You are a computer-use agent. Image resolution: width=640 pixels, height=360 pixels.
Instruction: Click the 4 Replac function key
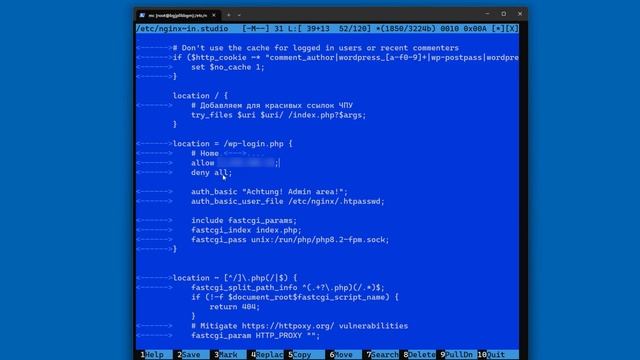[267, 355]
